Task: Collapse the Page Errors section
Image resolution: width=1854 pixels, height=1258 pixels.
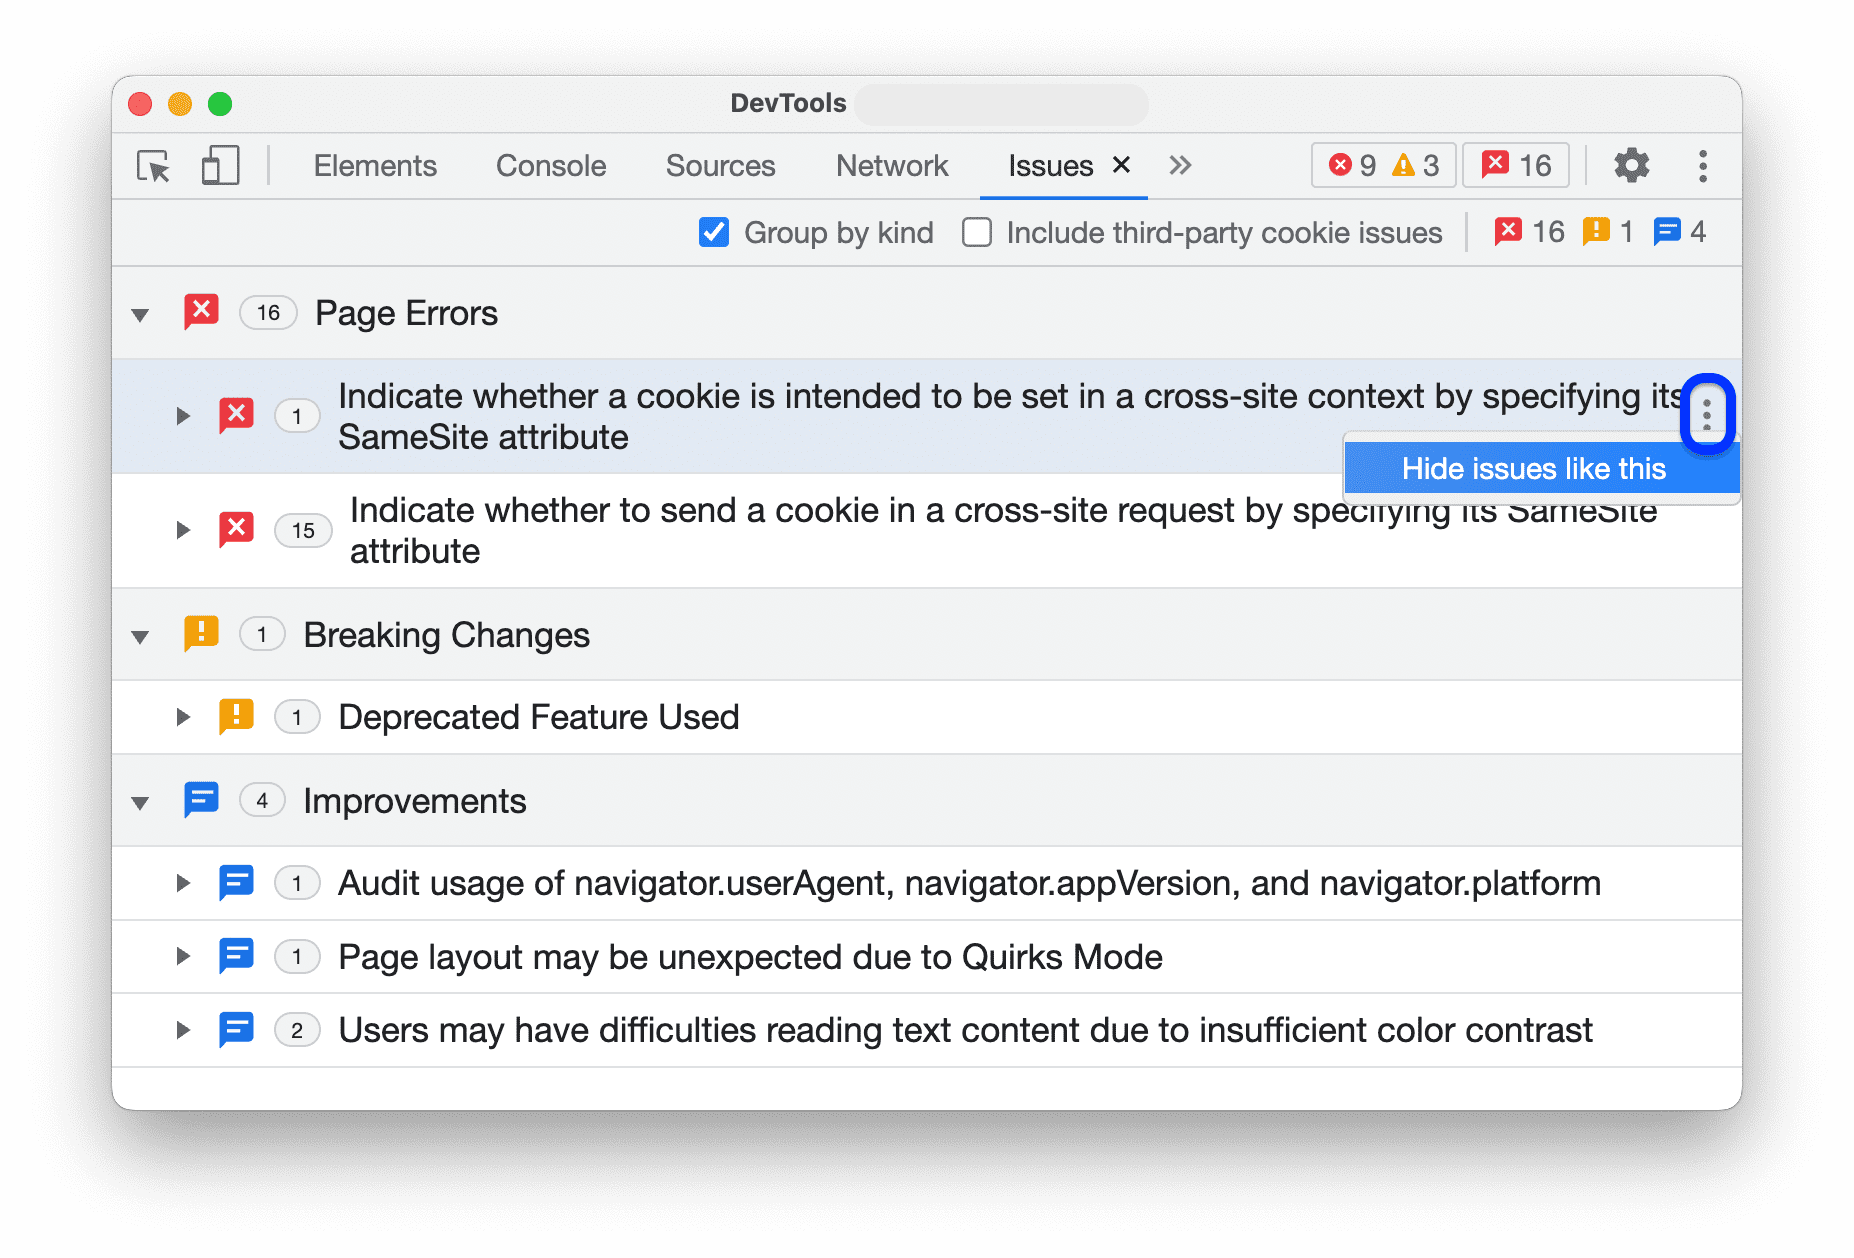Action: (139, 313)
